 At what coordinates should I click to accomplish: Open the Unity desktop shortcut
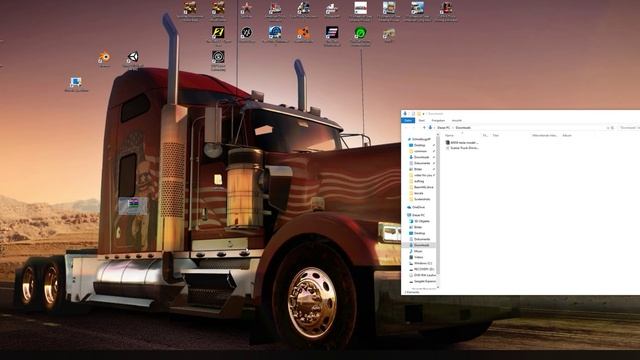[133, 60]
